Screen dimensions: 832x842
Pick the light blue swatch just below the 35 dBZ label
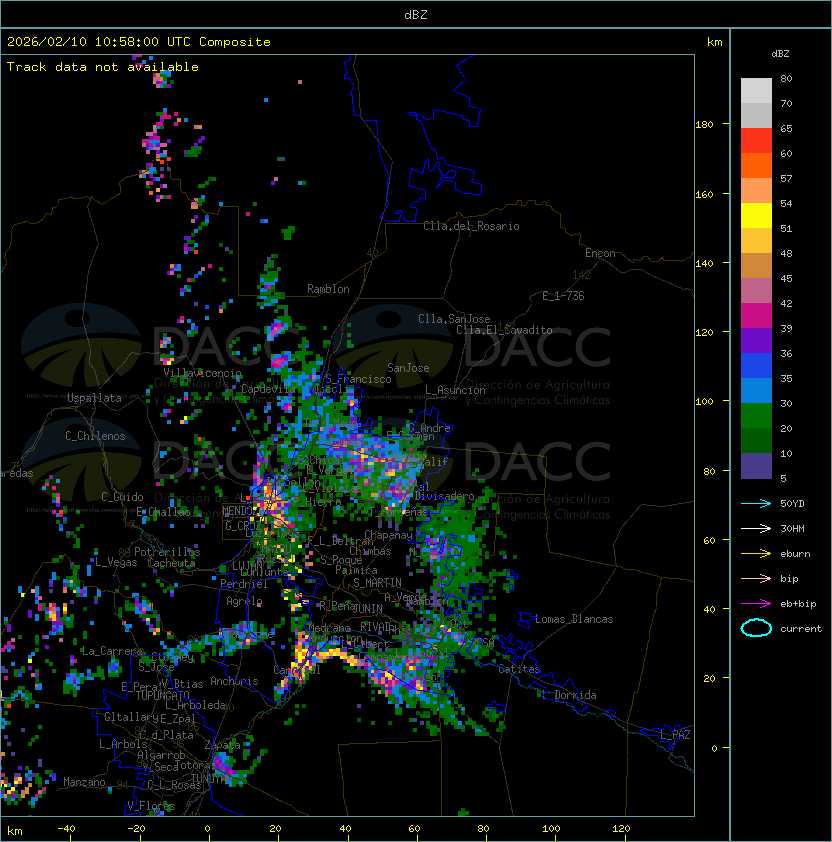coord(756,390)
